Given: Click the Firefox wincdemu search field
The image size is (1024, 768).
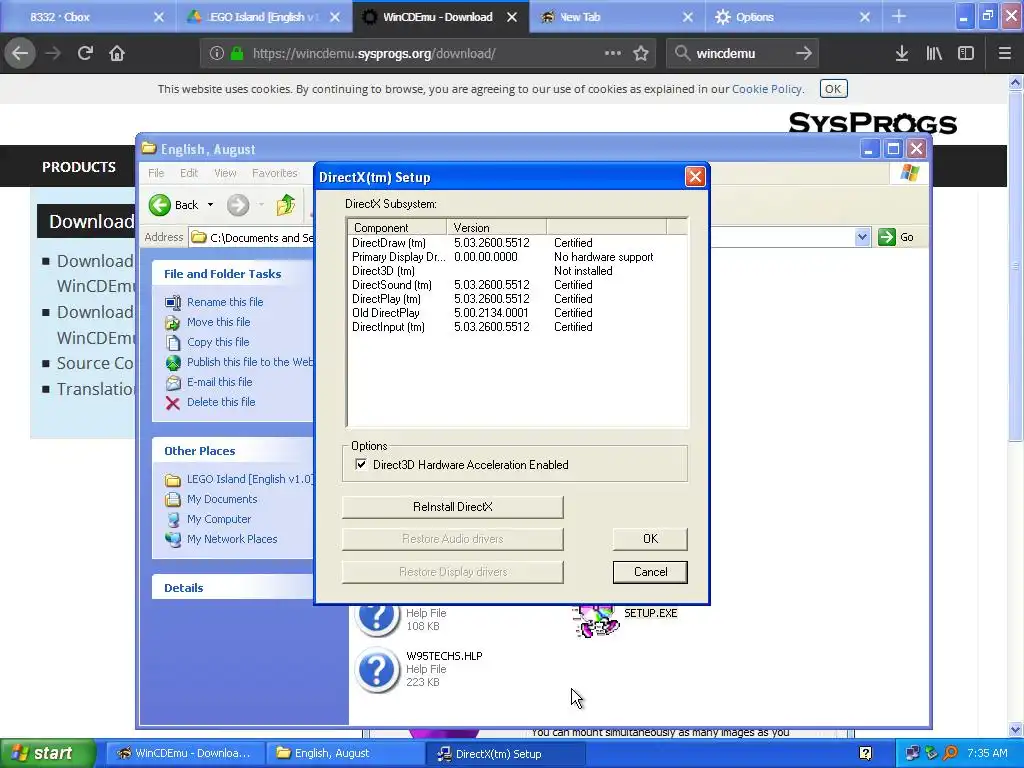Looking at the screenshot, I should (743, 54).
